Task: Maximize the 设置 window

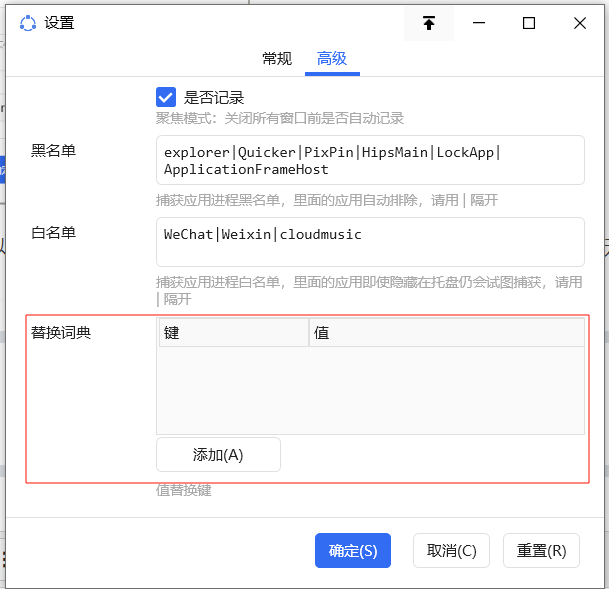Action: [529, 23]
